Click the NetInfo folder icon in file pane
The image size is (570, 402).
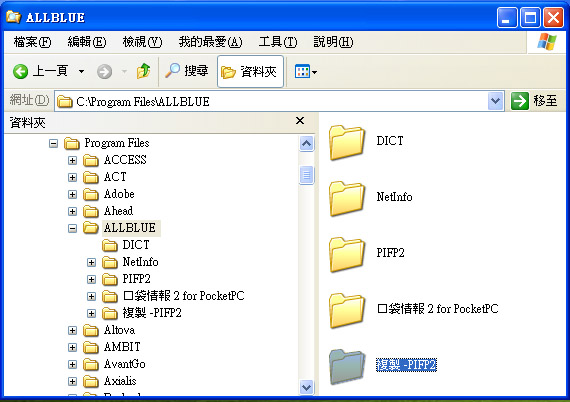click(347, 198)
